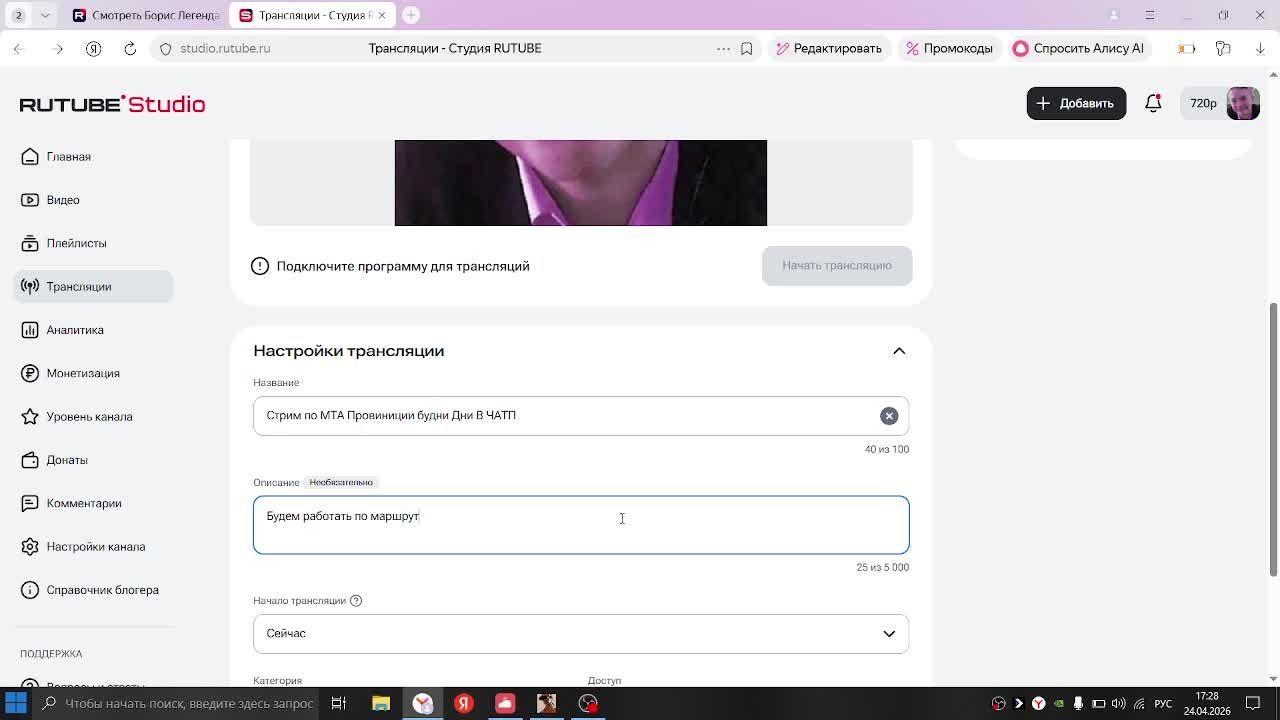1280x720 pixels.
Task: Open the Yandex home button
Action: pos(93,48)
